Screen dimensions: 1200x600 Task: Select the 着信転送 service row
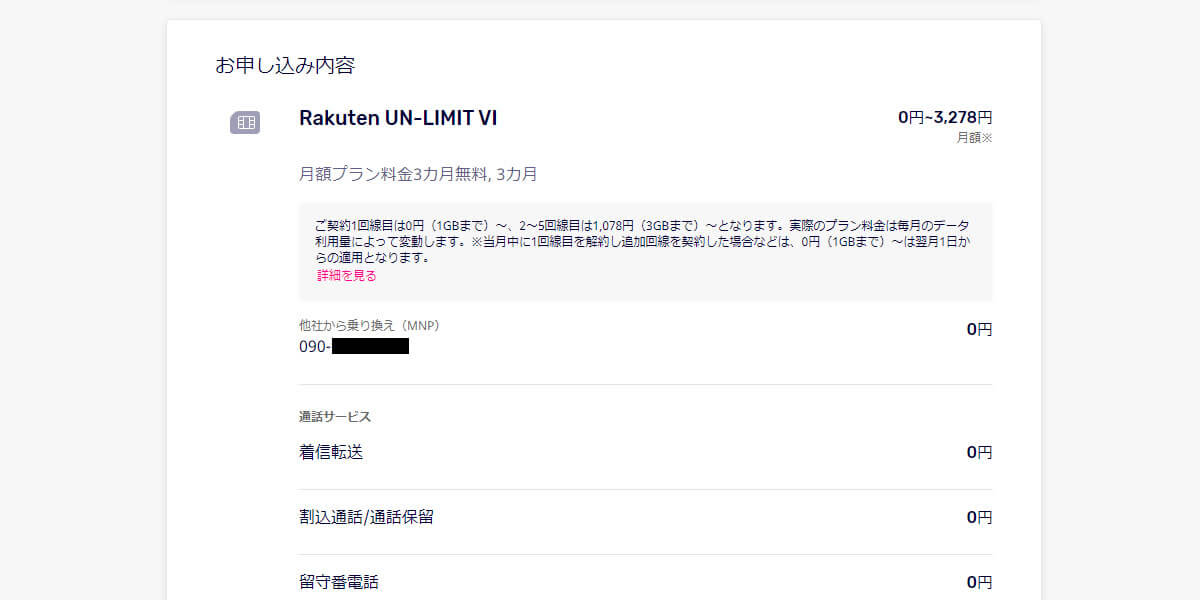pyautogui.click(x=331, y=452)
